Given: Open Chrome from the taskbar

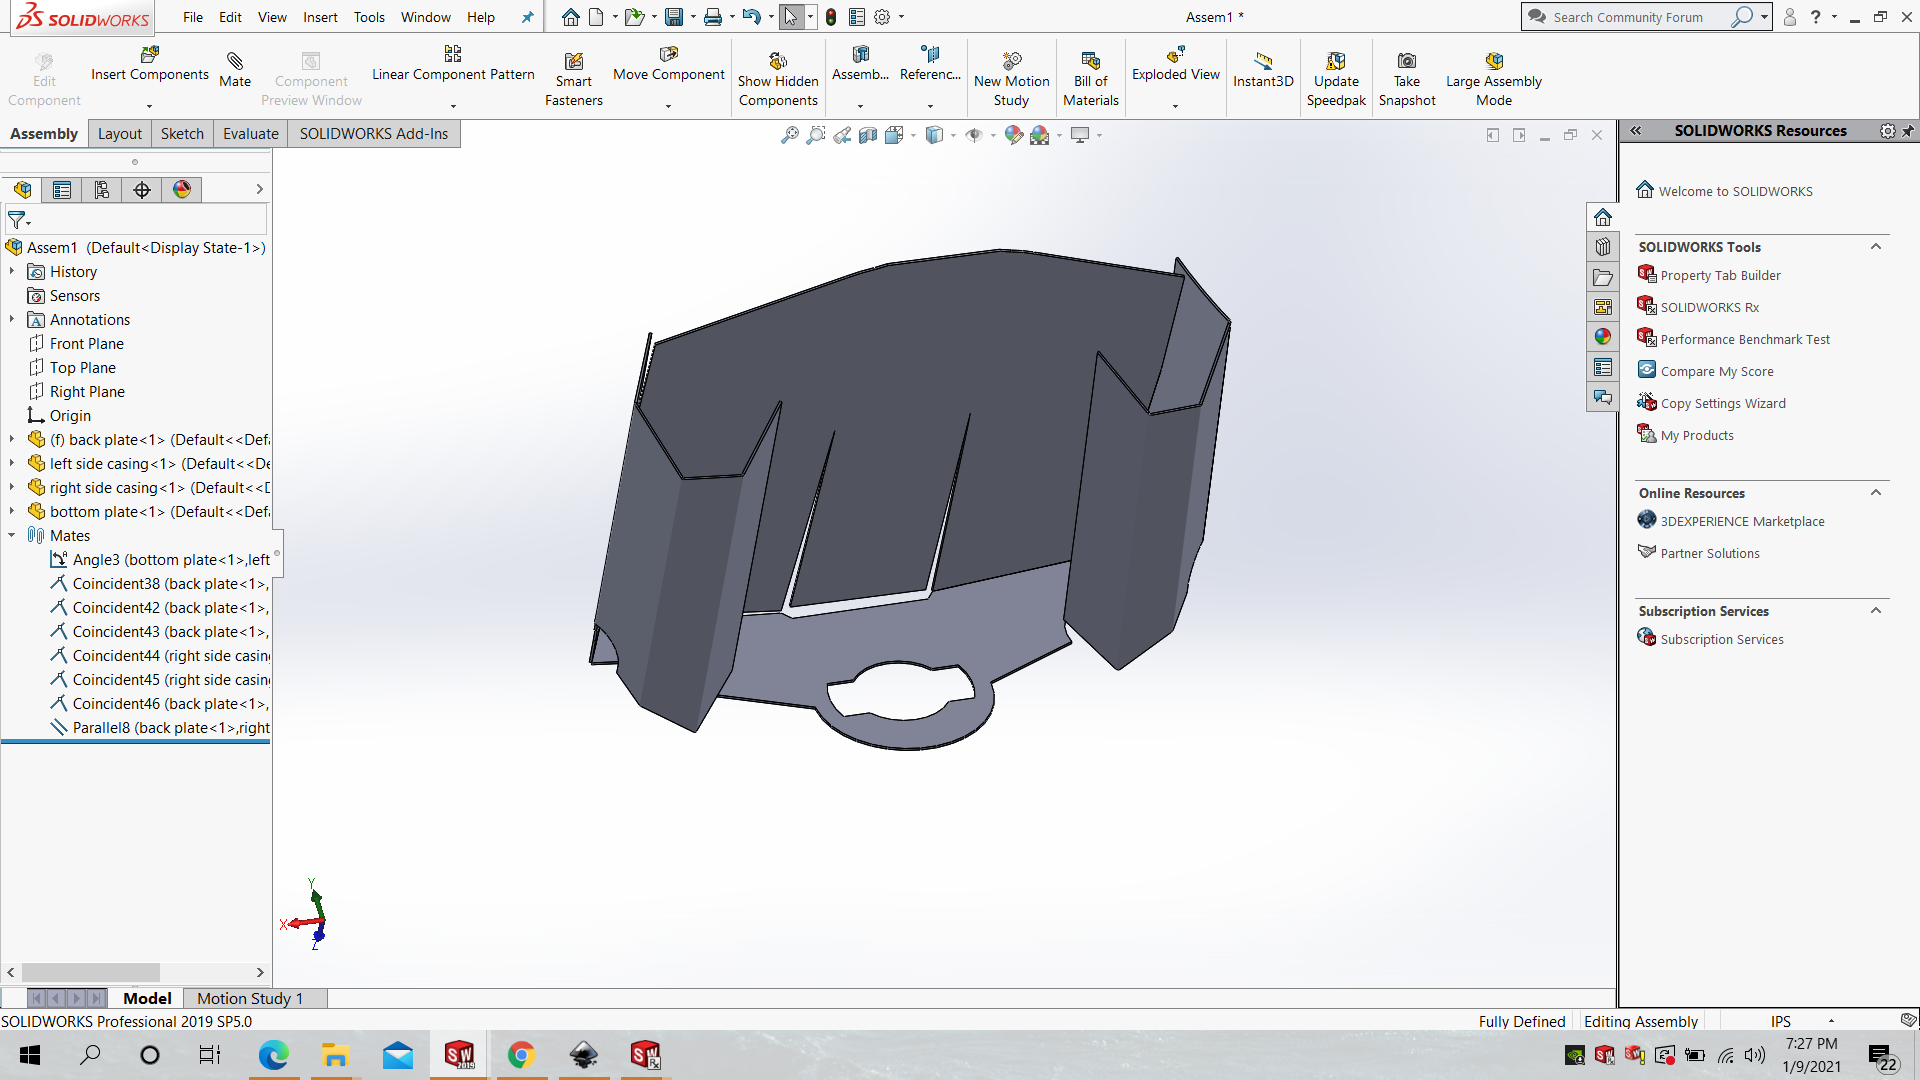Looking at the screenshot, I should pyautogui.click(x=521, y=1055).
